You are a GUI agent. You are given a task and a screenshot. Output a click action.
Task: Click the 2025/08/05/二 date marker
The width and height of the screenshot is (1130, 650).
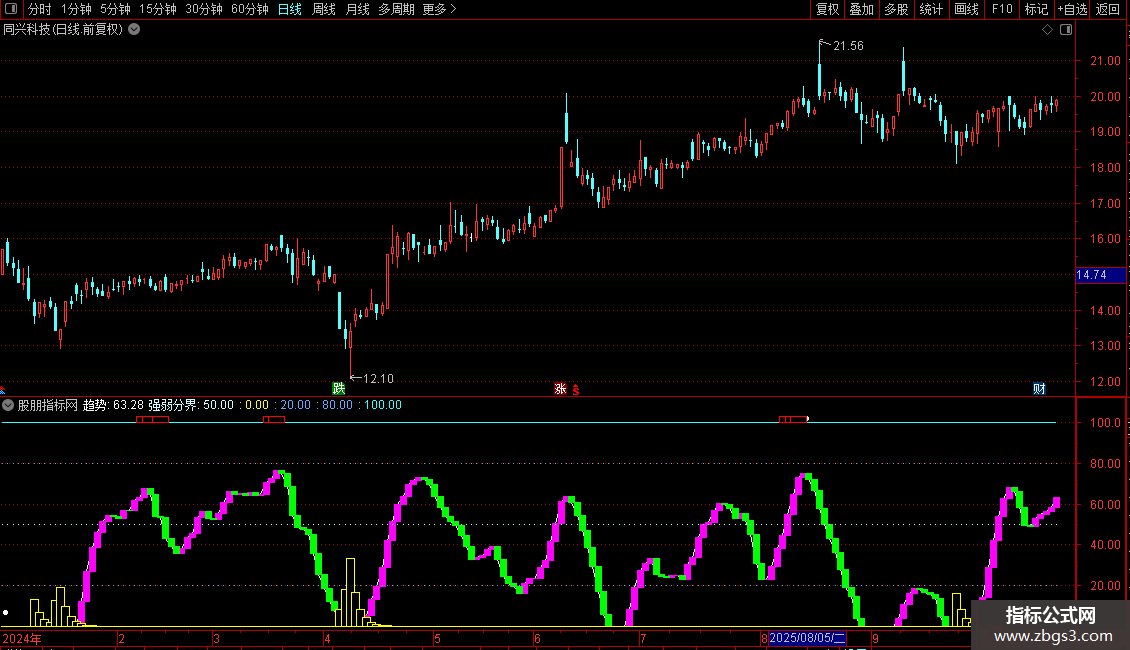click(807, 638)
